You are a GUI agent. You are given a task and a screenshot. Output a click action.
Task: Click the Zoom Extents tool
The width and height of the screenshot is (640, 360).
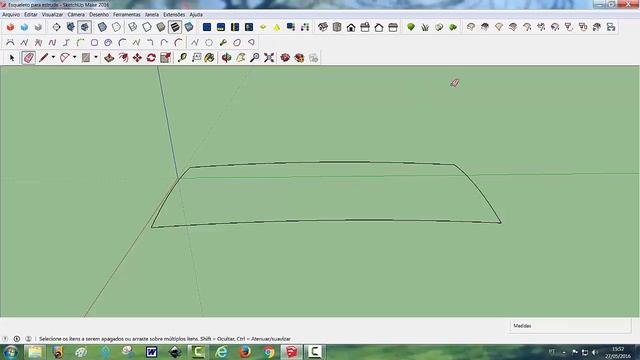[269, 58]
